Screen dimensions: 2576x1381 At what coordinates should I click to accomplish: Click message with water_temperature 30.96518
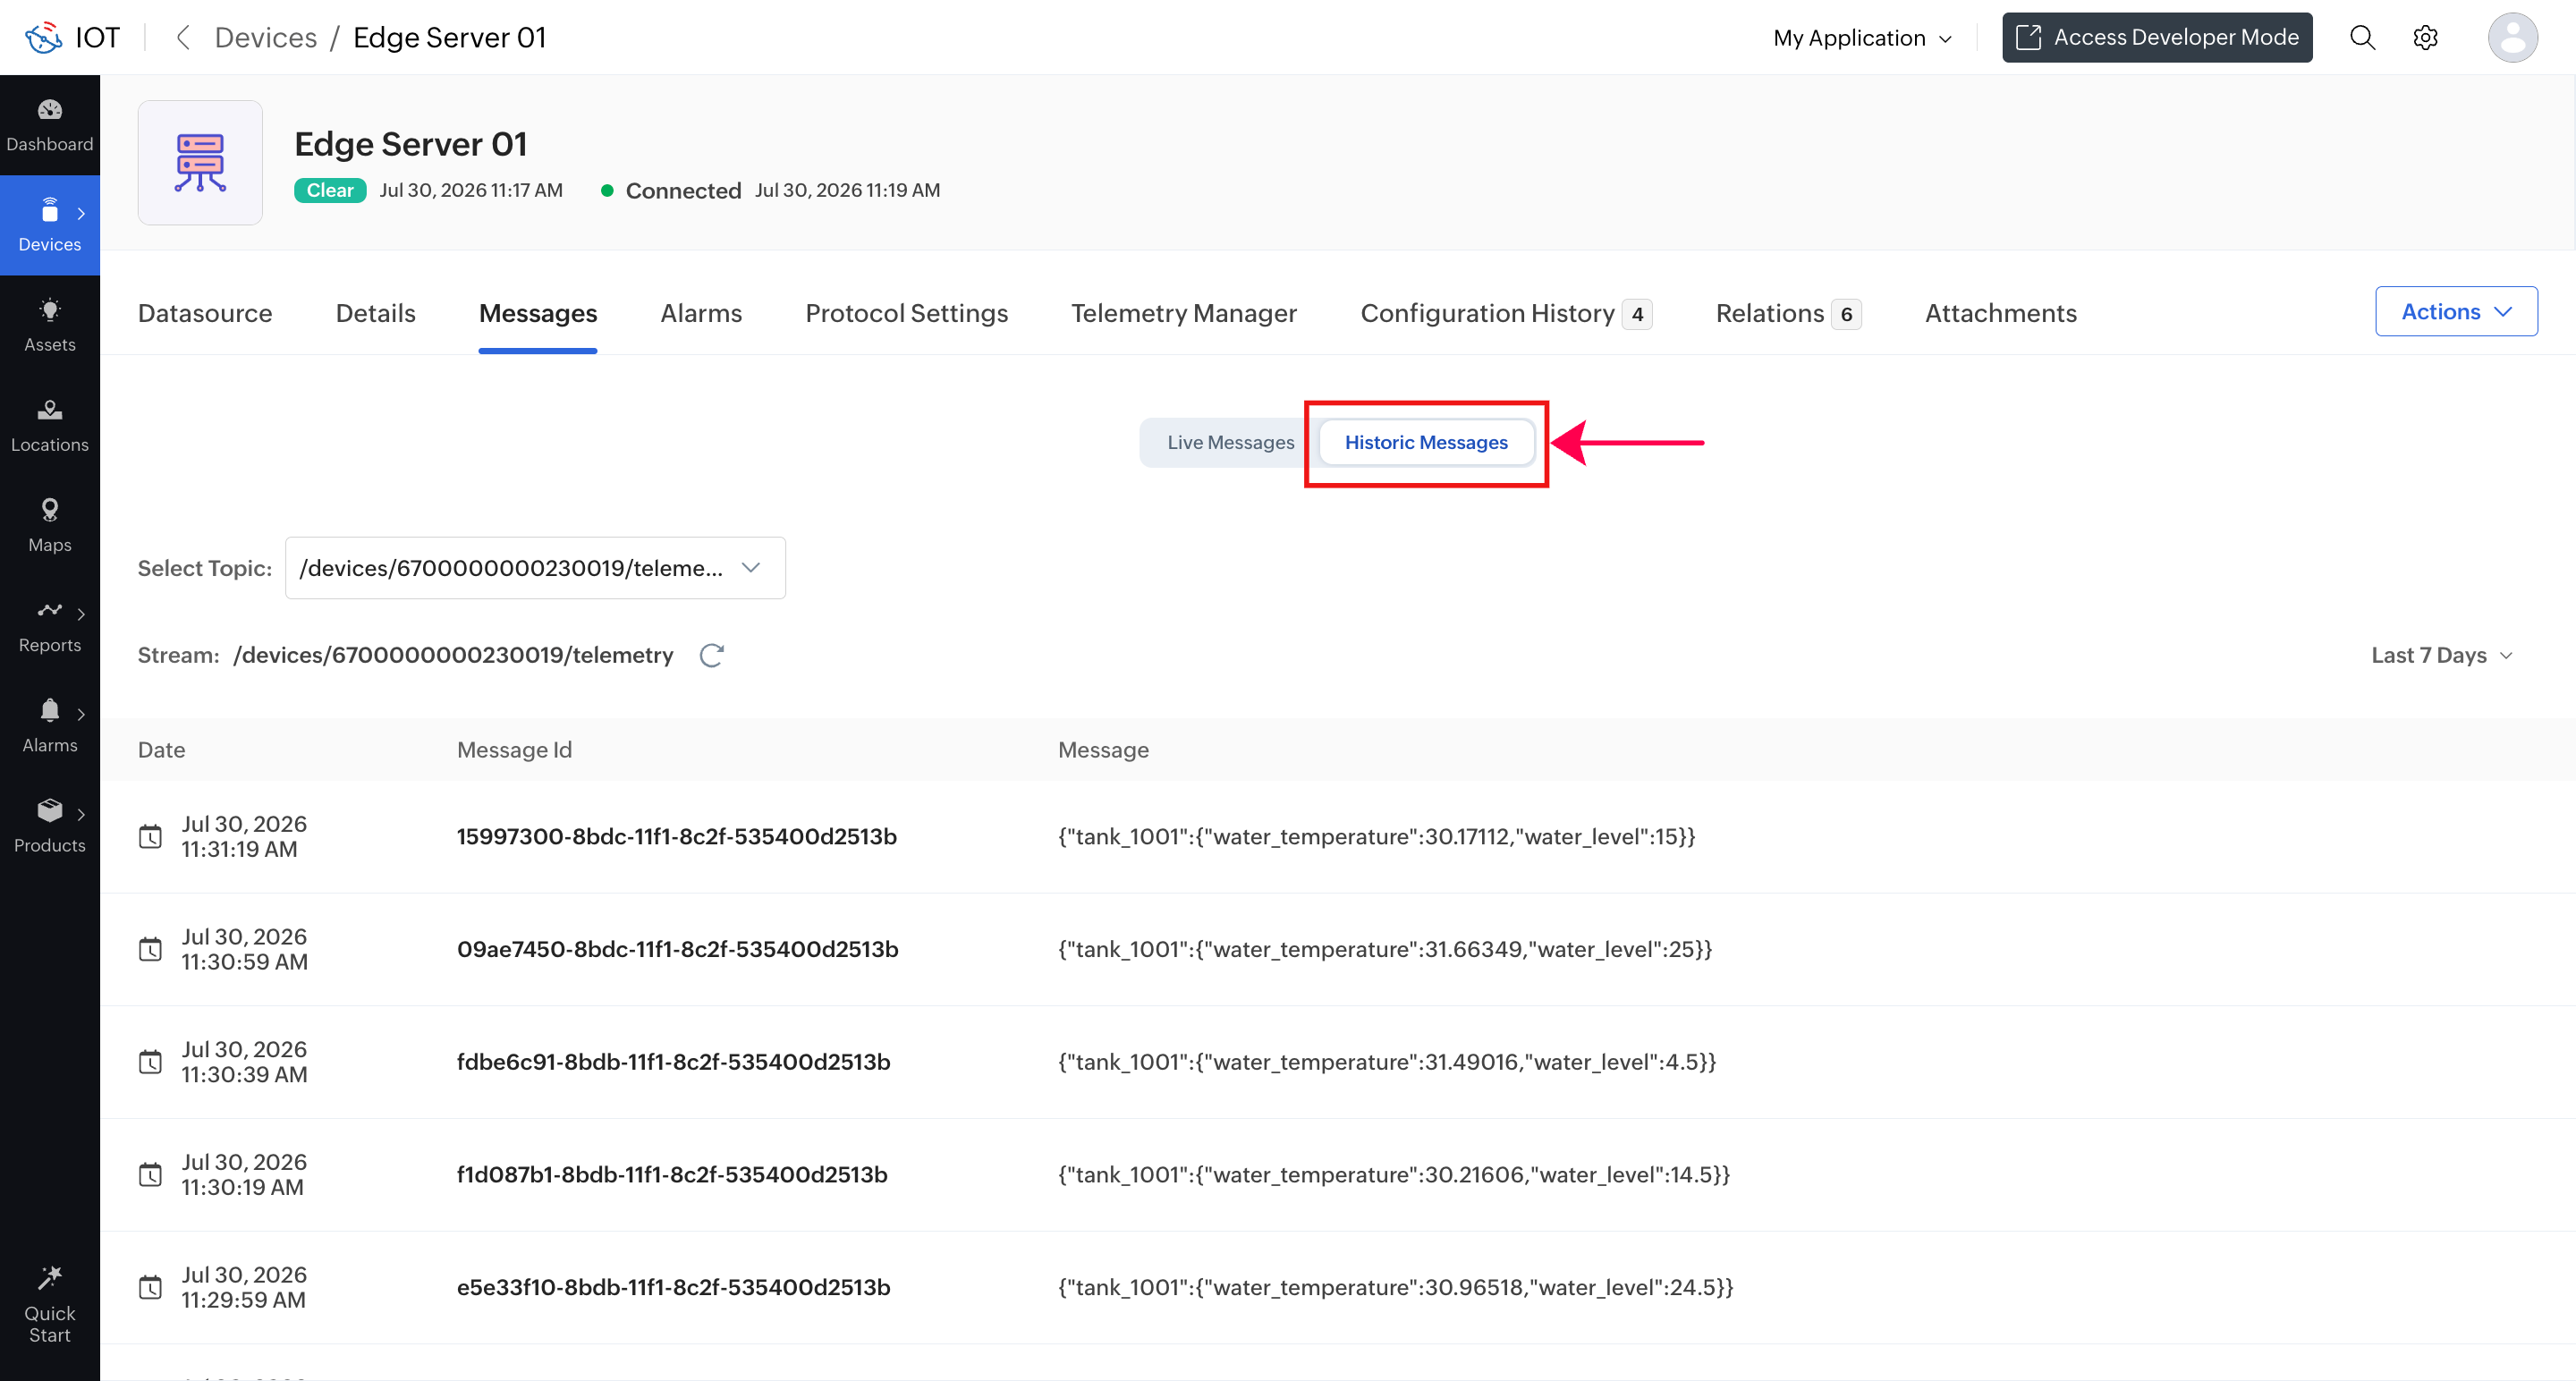(x=1396, y=1287)
